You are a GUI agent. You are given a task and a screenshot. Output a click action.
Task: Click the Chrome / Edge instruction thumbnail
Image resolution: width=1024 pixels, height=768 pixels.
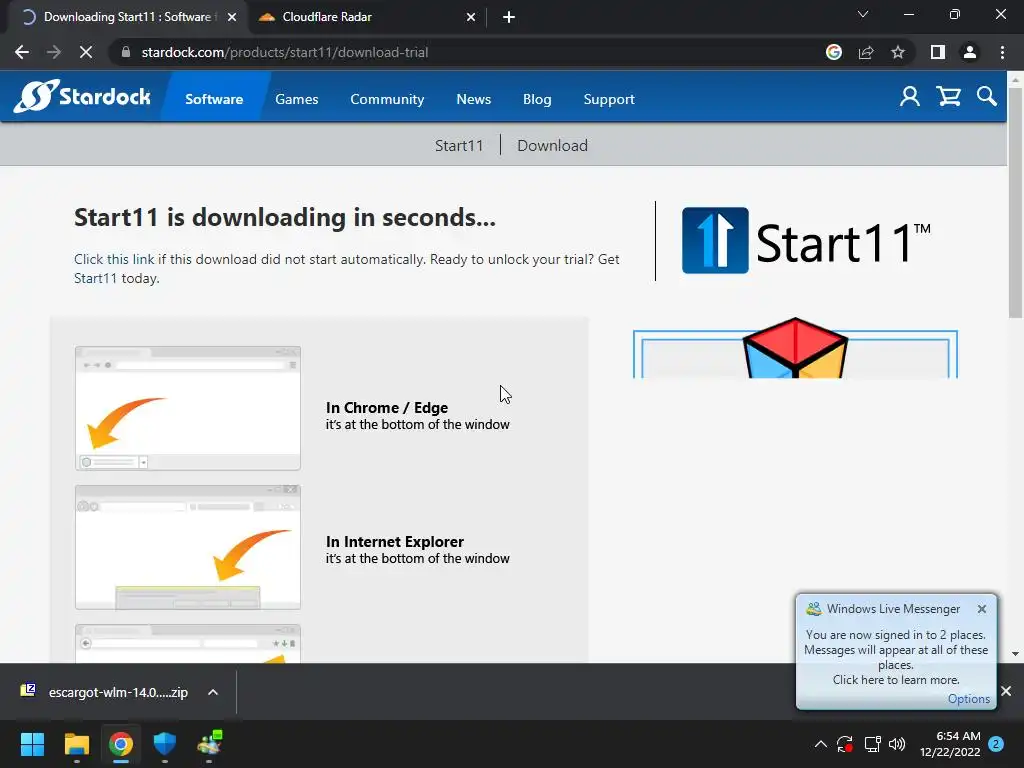[x=188, y=408]
